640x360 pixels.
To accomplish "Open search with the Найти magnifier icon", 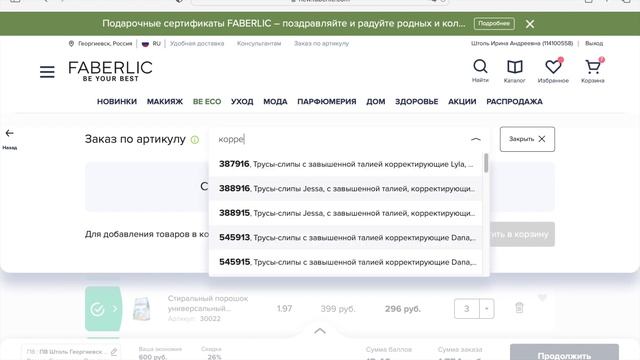I will pyautogui.click(x=480, y=71).
